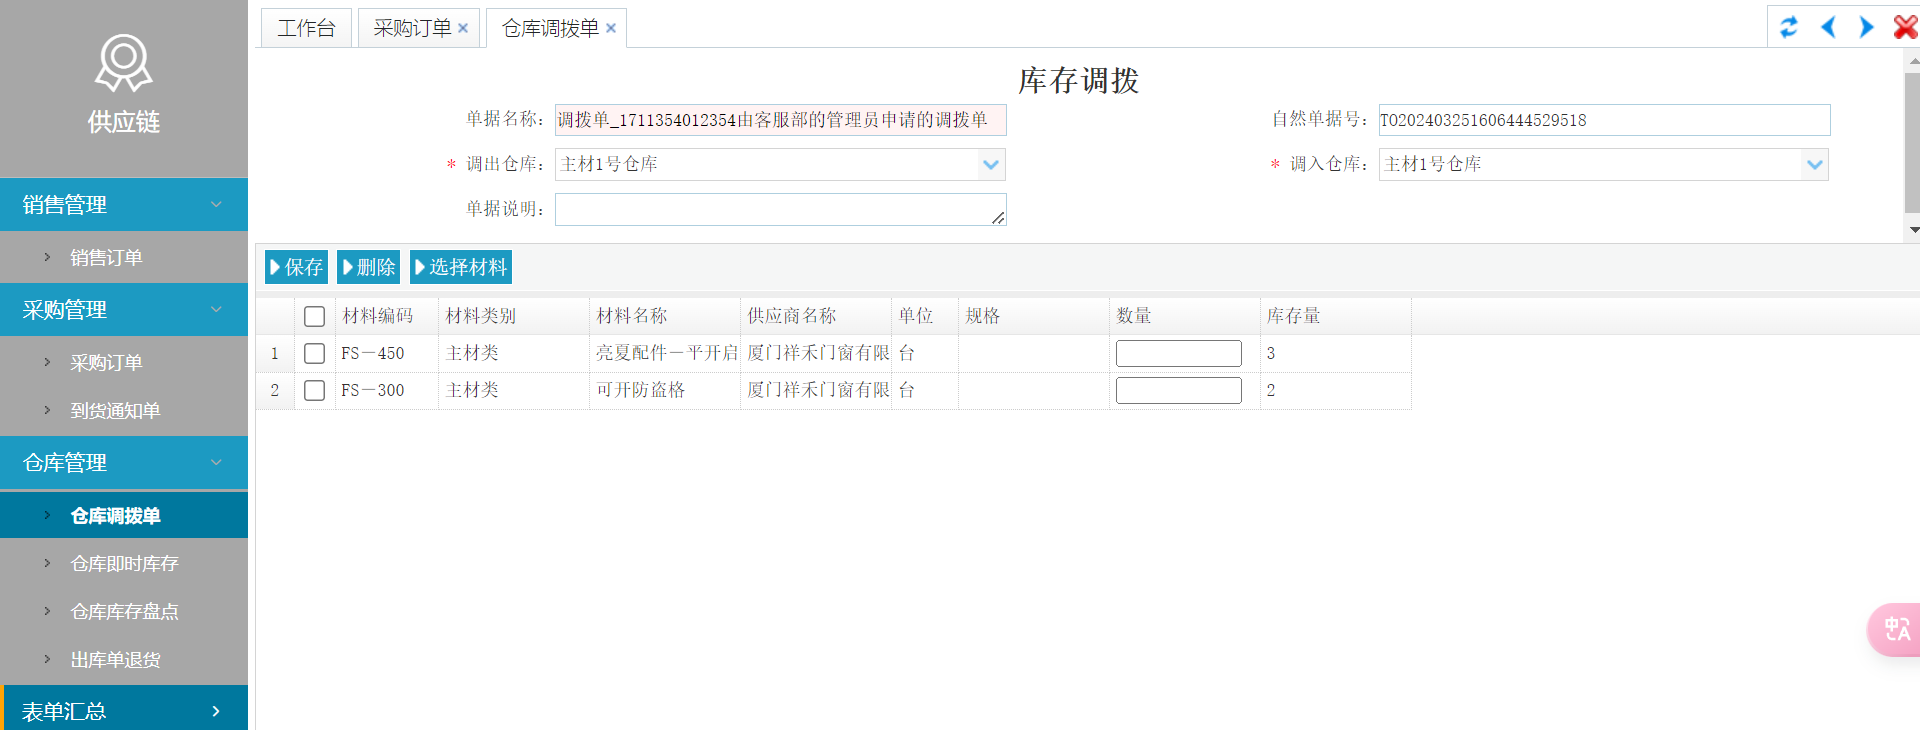Click the 供应链 sidebar title

point(124,122)
